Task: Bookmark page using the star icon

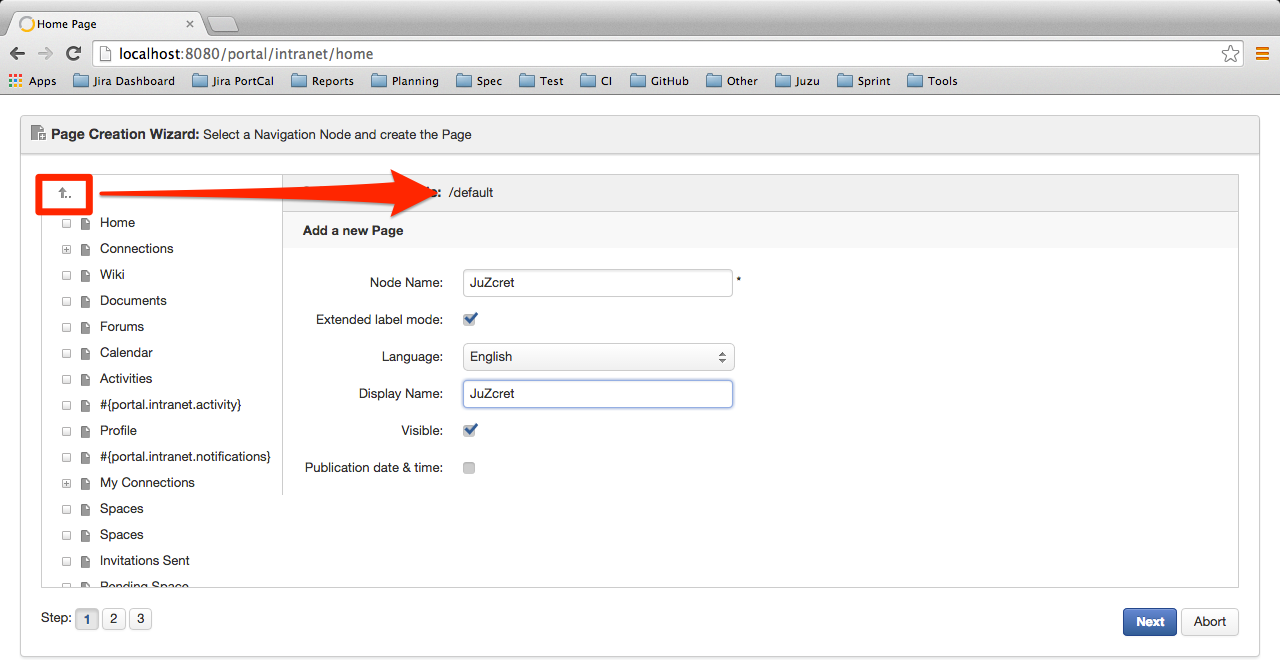Action: 1230,54
